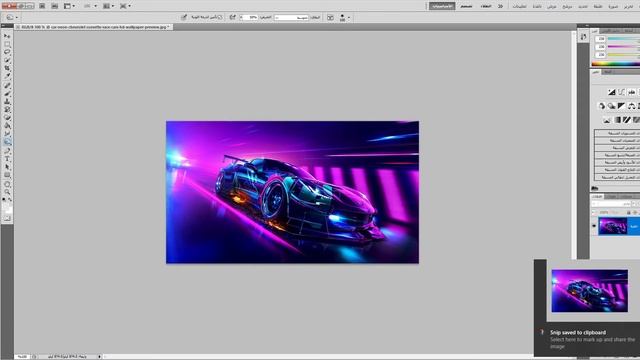640x360 pixels.
Task: Select the Quick Selection tool
Action: point(7,60)
